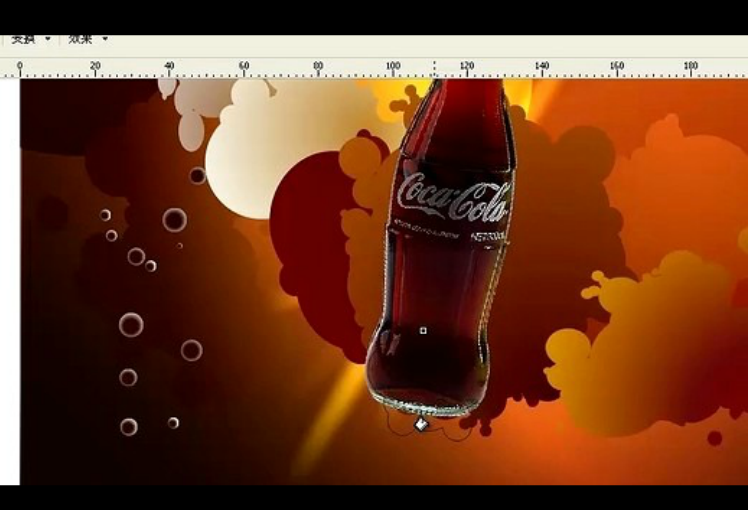Click the ruler mark labeled 100

tap(393, 65)
